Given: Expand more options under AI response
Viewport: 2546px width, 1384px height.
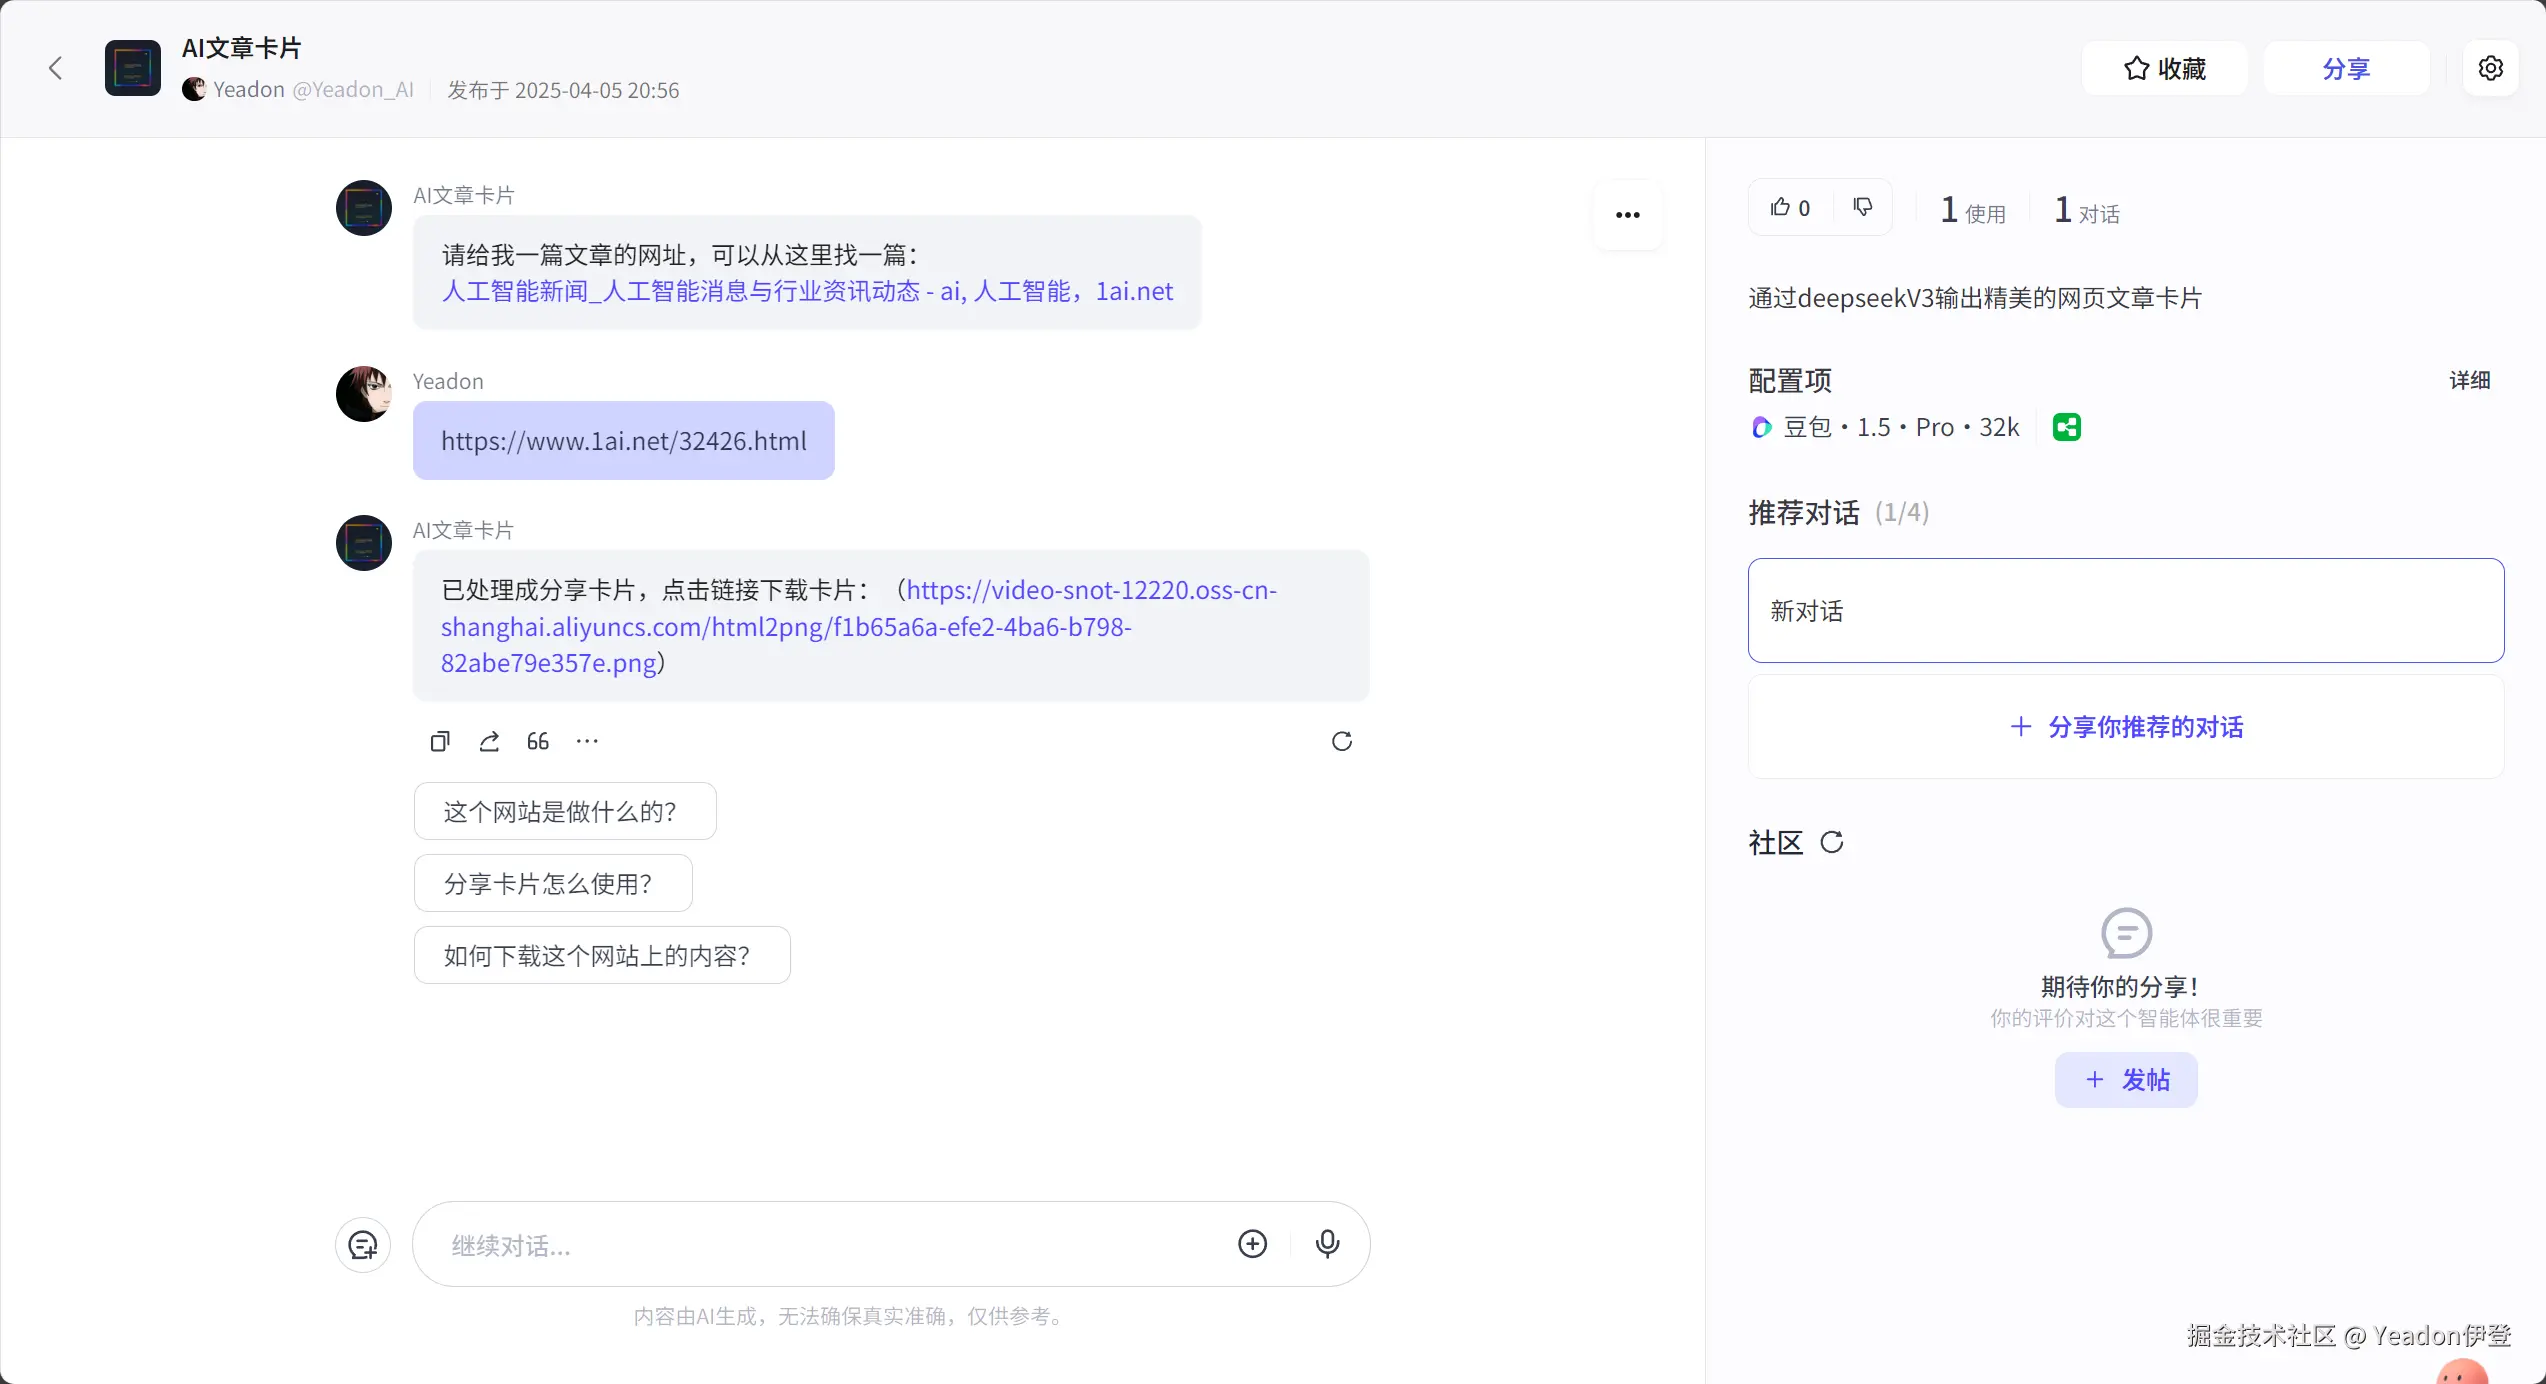Looking at the screenshot, I should (587, 741).
